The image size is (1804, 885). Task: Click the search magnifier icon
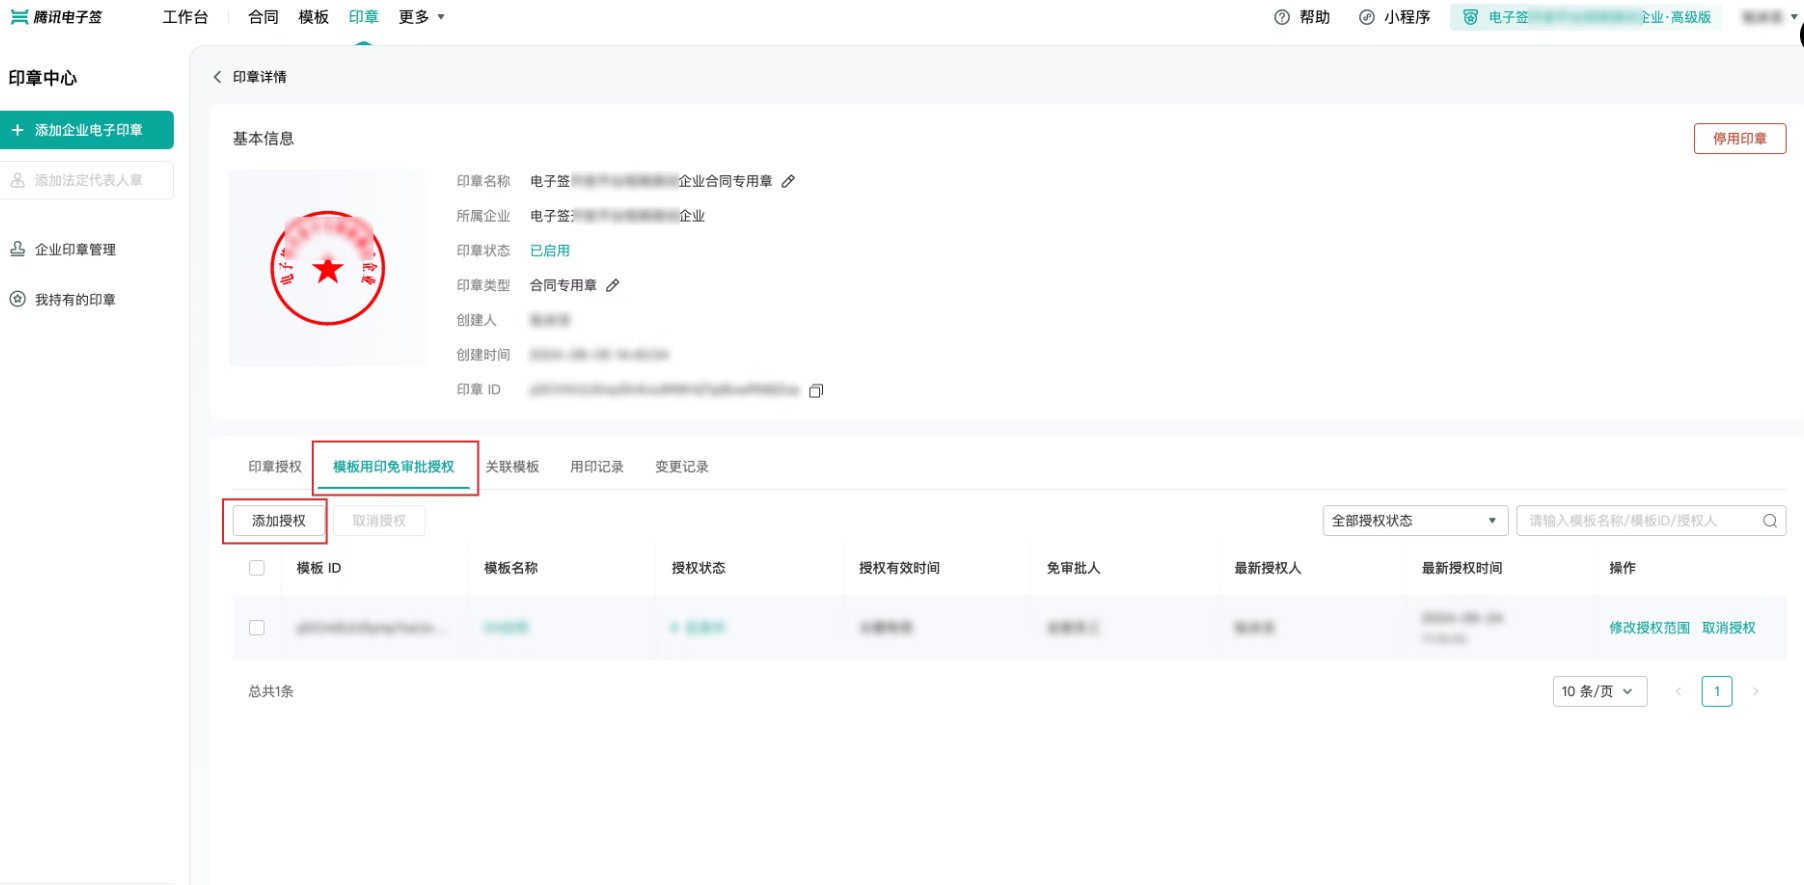click(x=1769, y=521)
